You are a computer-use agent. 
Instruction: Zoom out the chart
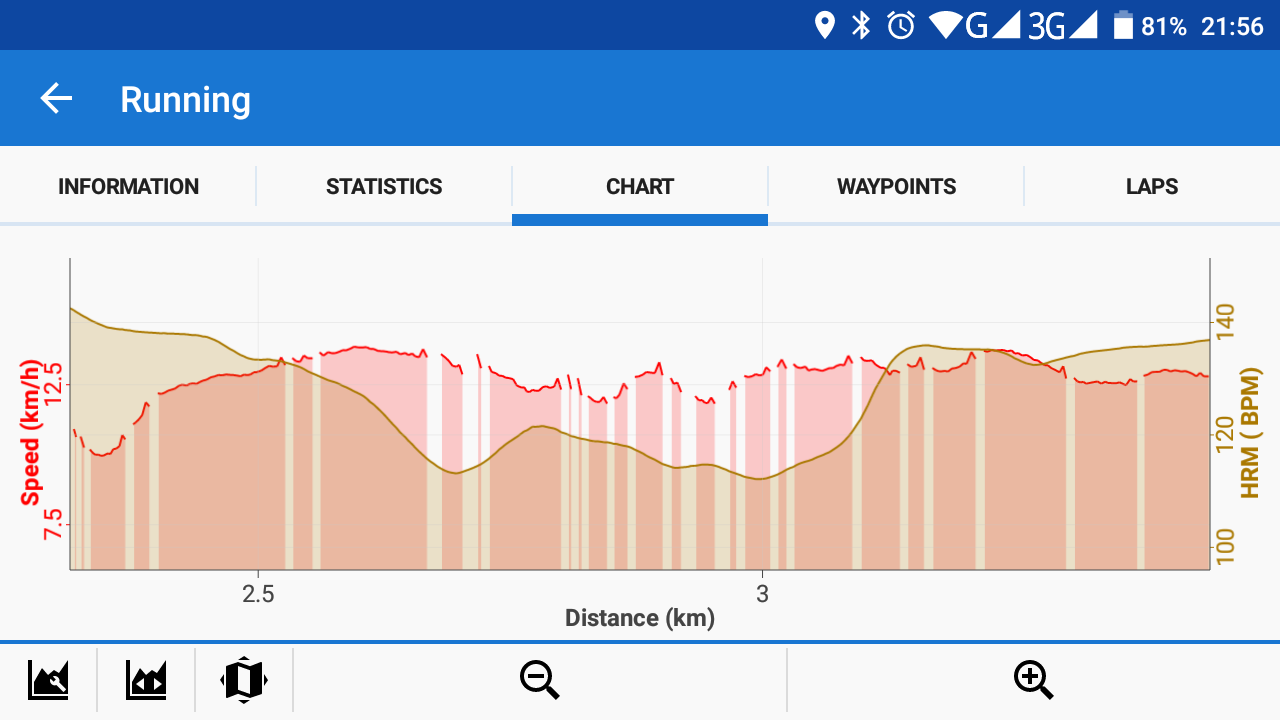(540, 680)
